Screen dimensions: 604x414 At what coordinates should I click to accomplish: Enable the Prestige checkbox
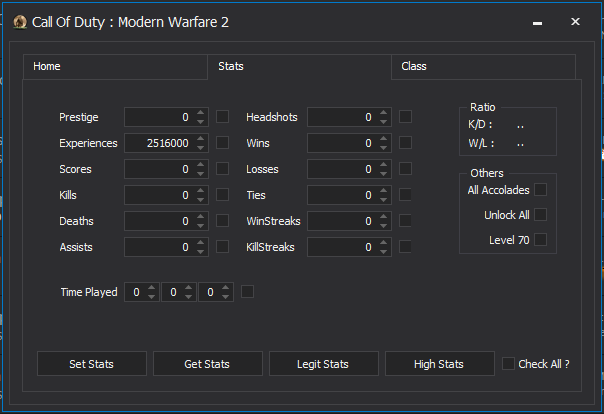pyautogui.click(x=222, y=117)
